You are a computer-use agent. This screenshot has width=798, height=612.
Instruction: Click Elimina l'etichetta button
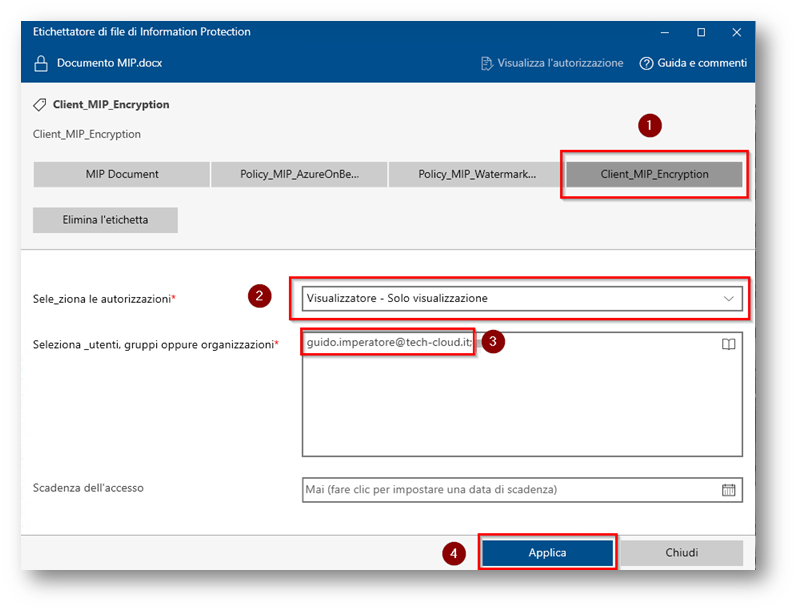105,220
